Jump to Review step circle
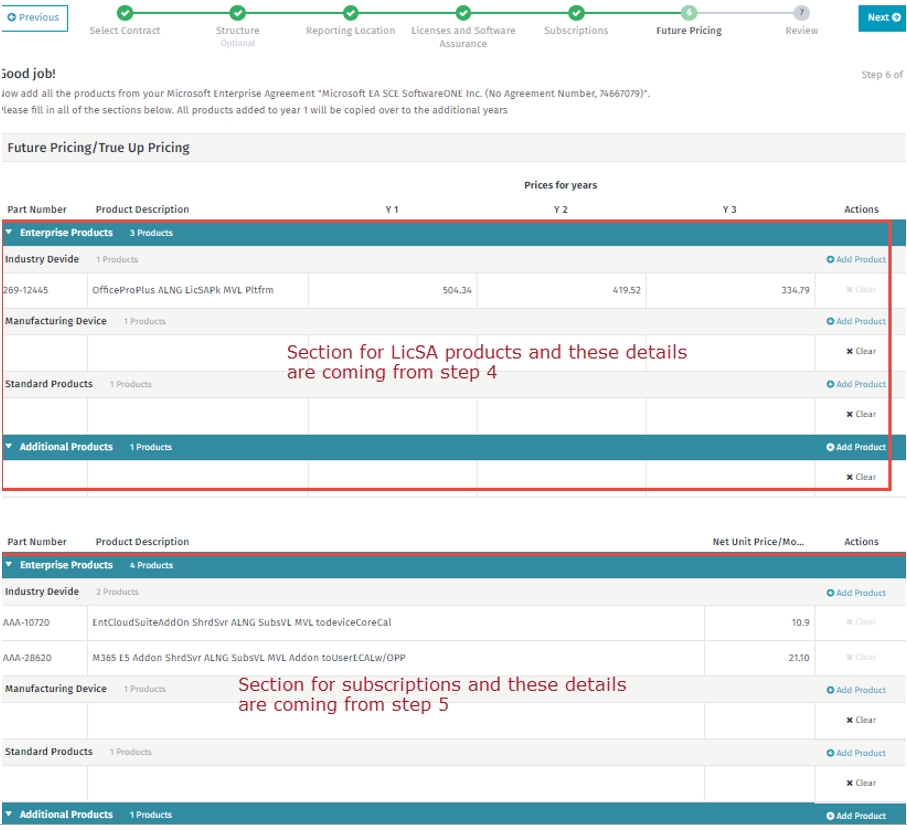This screenshot has height=830, width=907. click(x=801, y=13)
